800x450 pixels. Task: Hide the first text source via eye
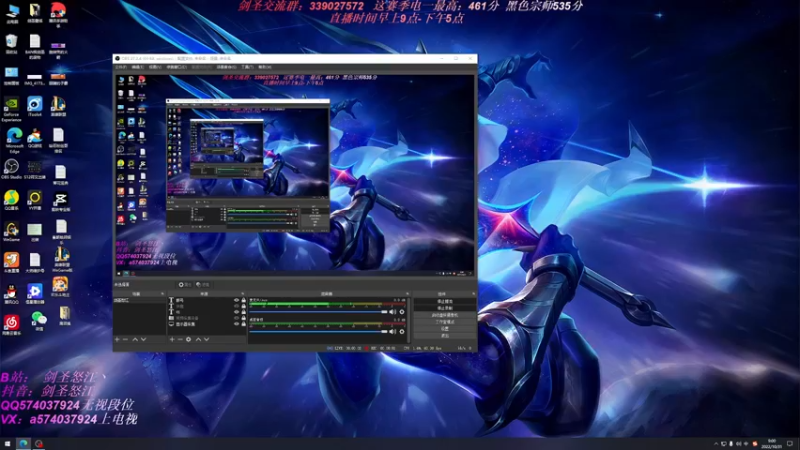[236, 301]
